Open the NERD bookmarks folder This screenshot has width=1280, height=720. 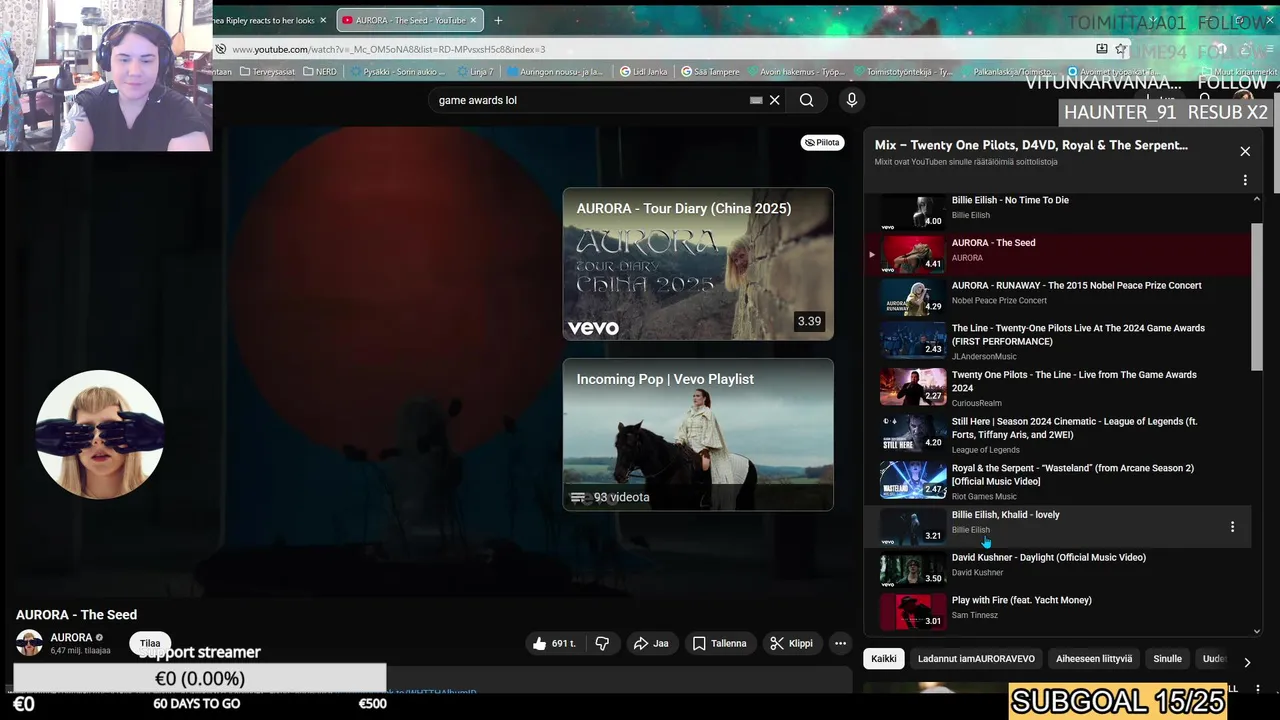(320, 72)
